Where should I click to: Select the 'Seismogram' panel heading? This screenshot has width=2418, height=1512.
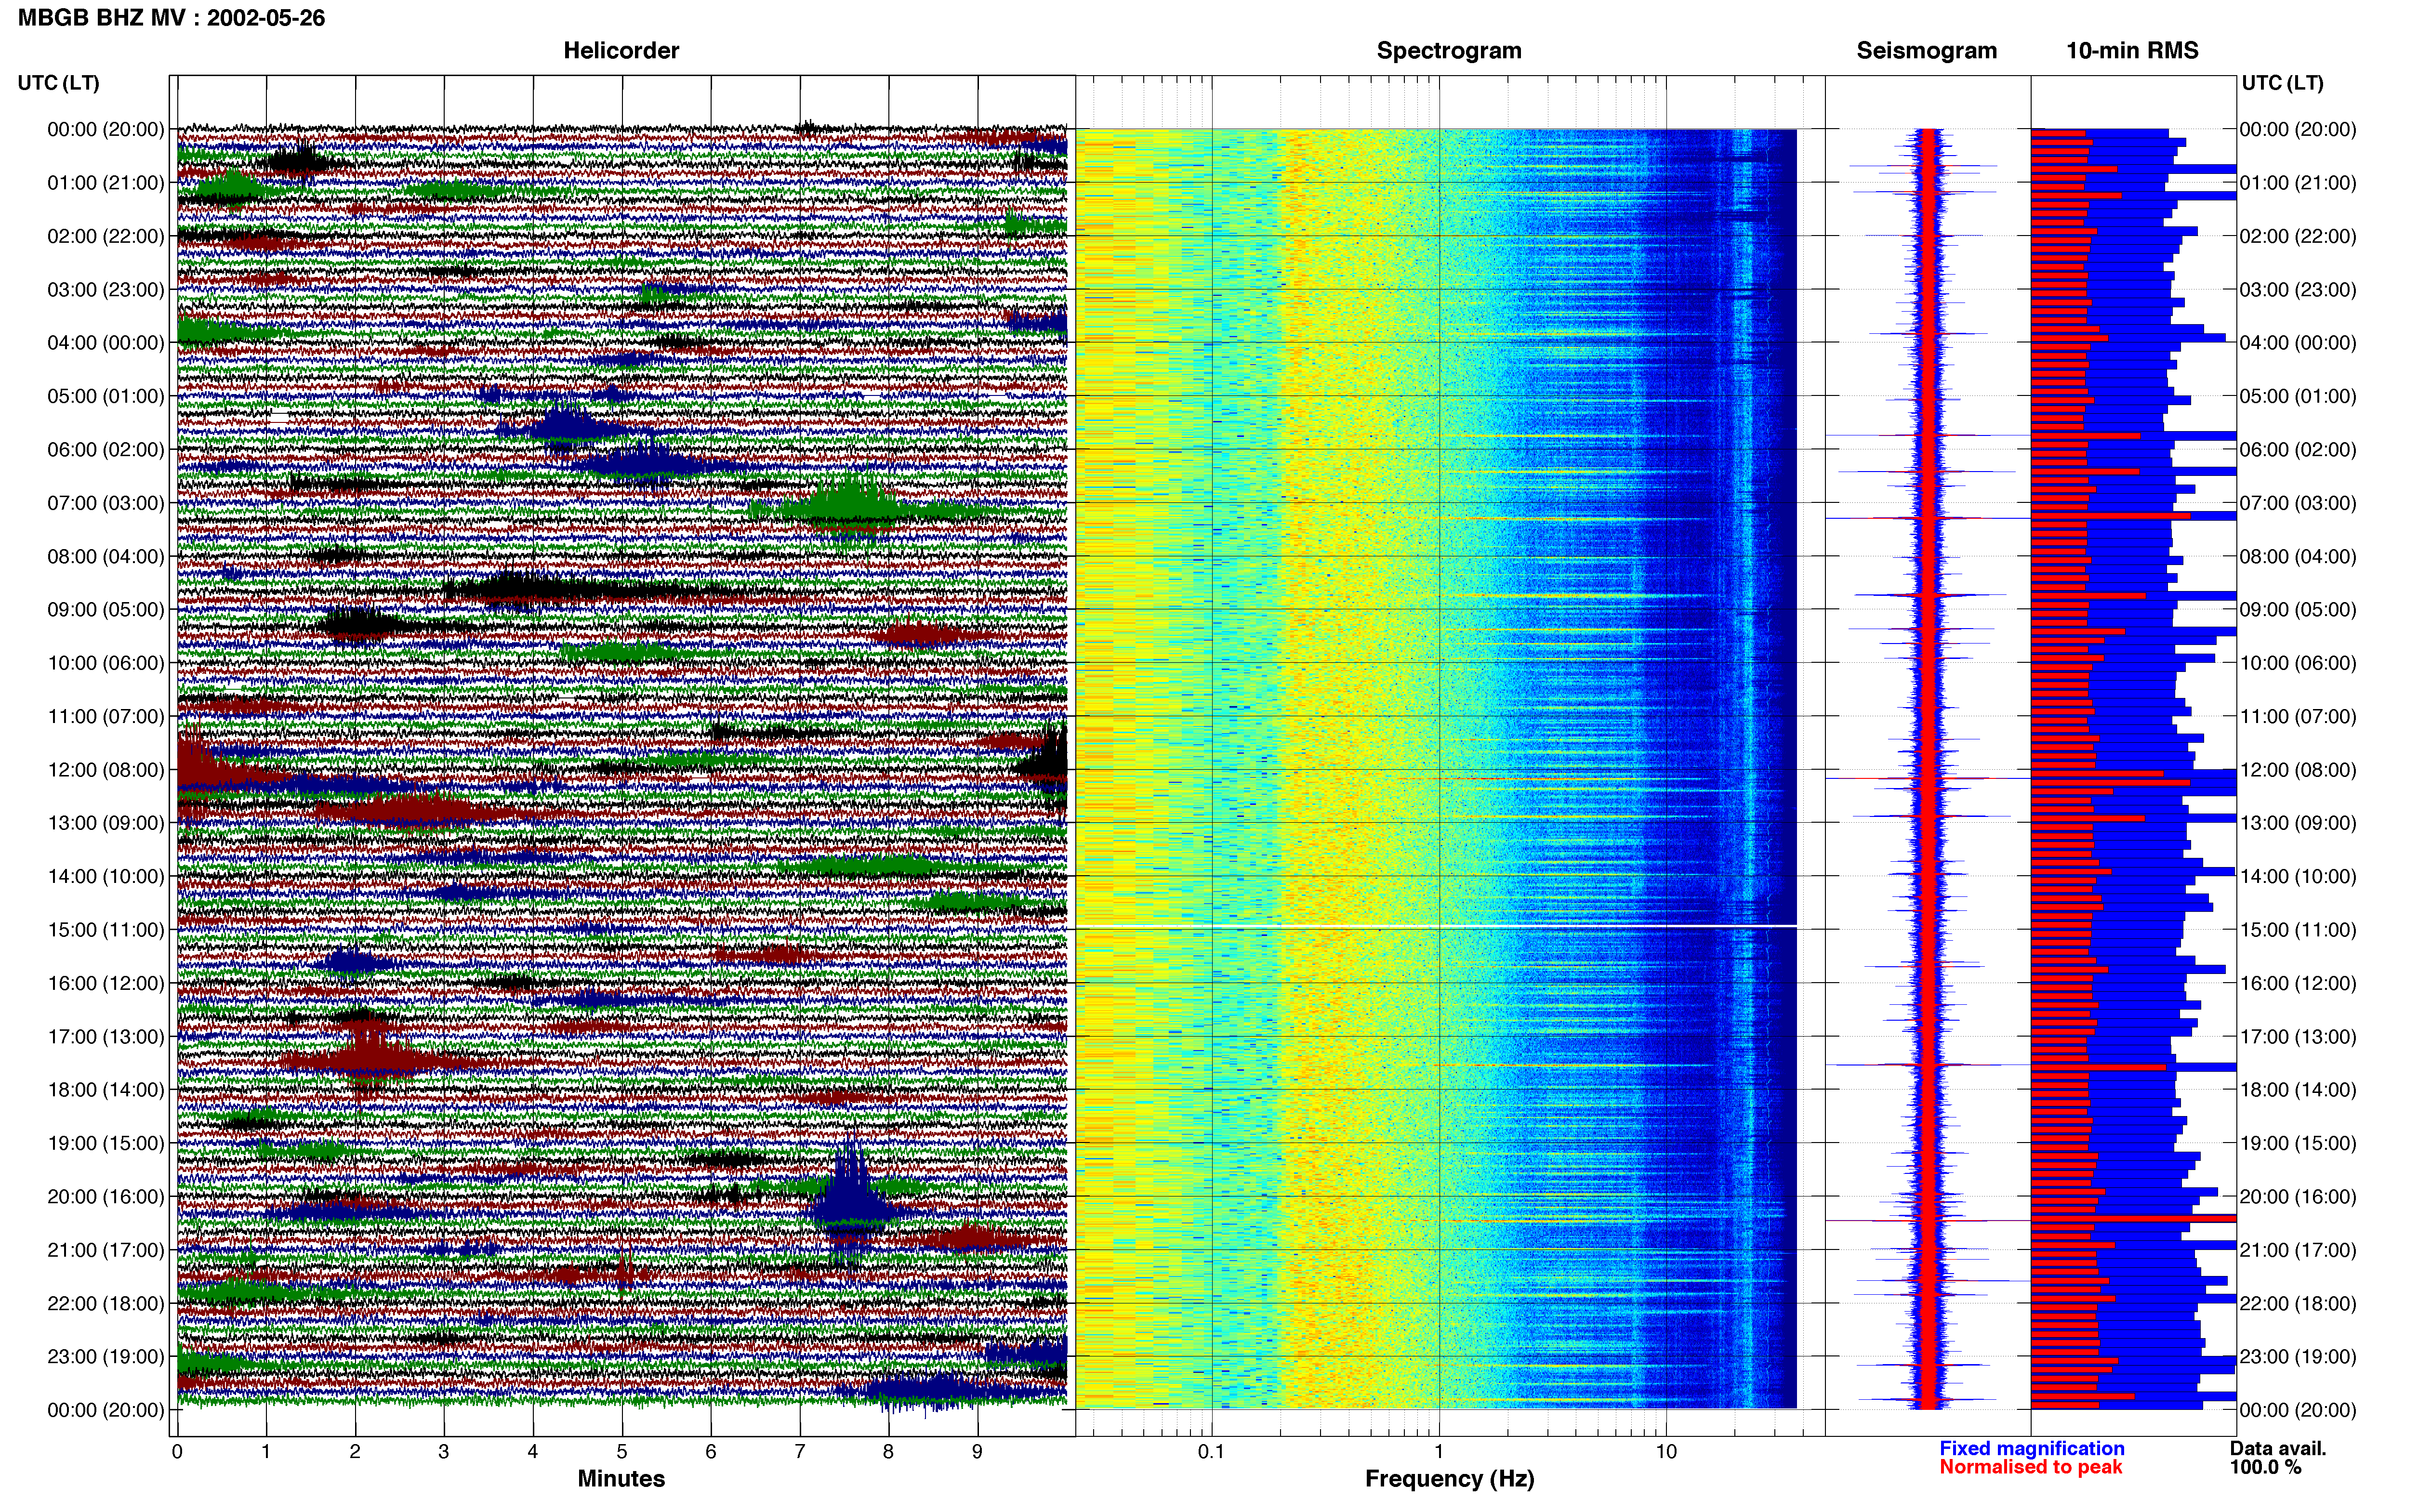coord(1927,51)
